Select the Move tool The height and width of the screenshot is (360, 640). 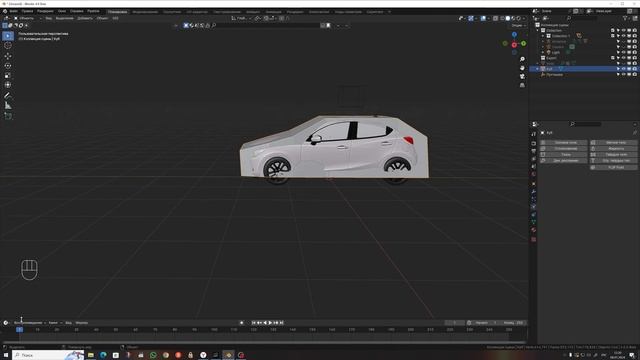(x=8, y=56)
